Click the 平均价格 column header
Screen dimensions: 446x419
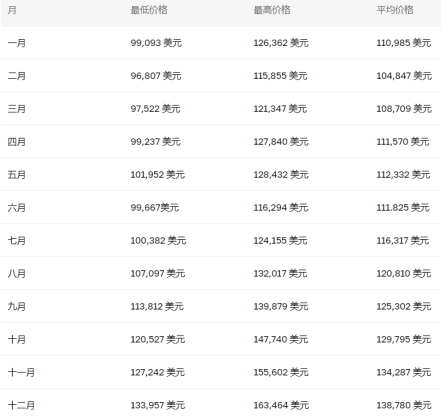395,10
